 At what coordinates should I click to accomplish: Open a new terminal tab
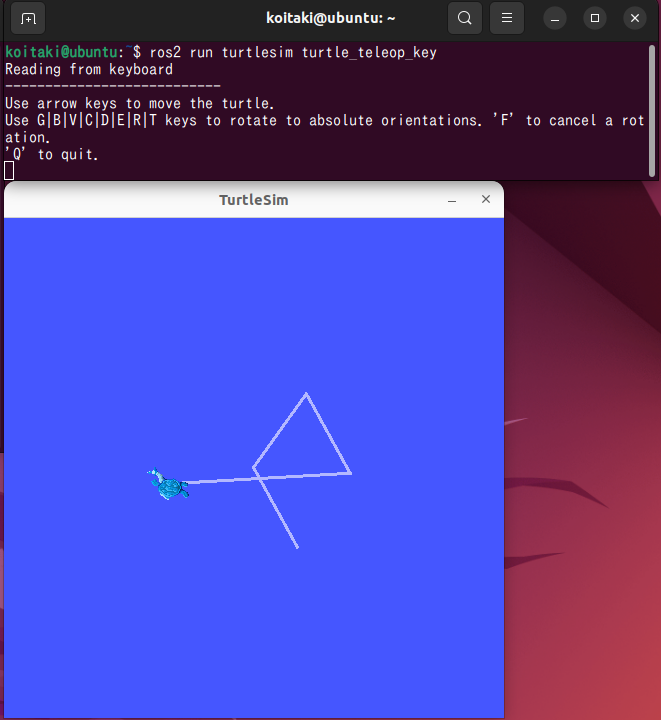(28, 18)
